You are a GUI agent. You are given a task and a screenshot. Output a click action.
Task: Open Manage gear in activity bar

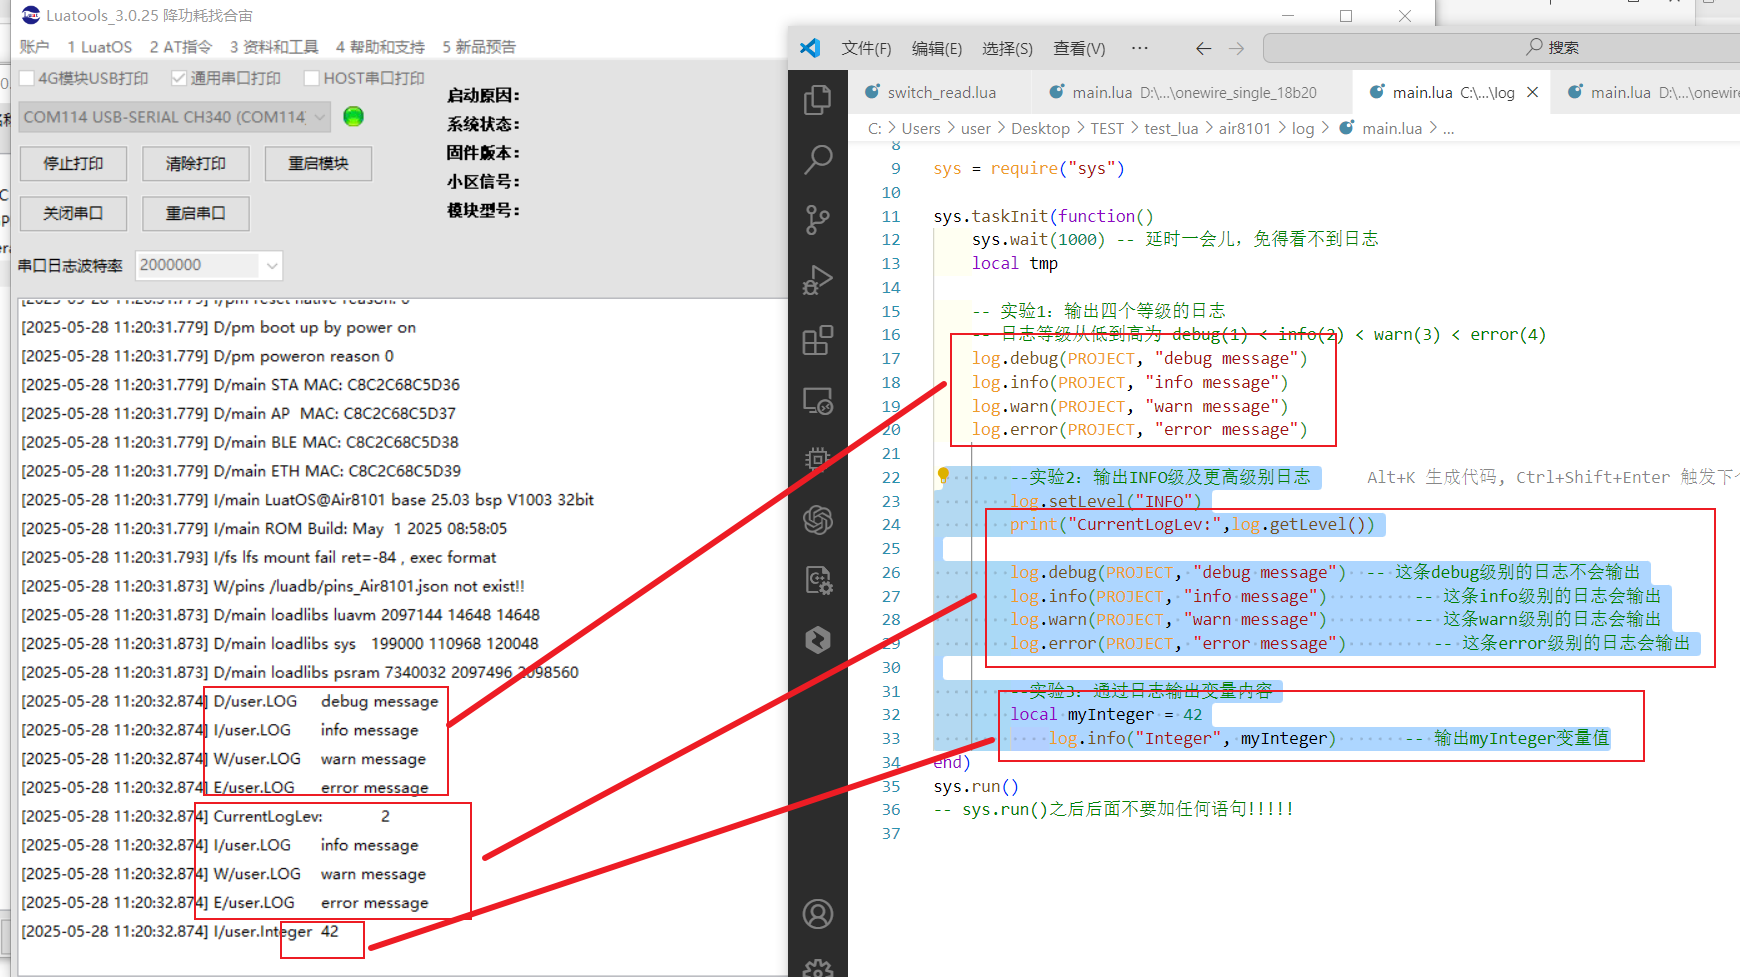(x=818, y=968)
